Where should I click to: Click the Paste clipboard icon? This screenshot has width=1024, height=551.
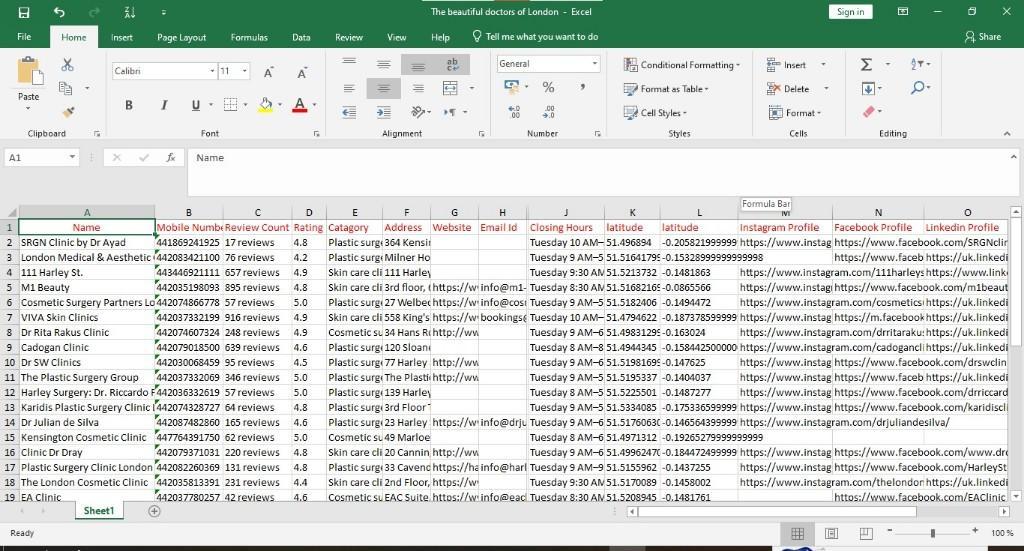tap(29, 71)
